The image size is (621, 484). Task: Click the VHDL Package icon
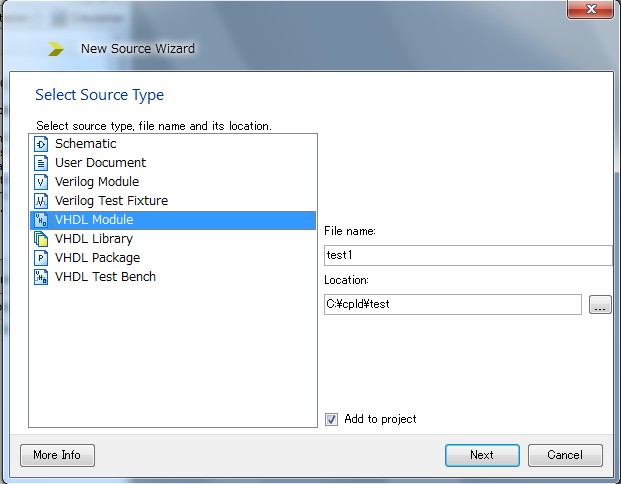pyautogui.click(x=41, y=258)
